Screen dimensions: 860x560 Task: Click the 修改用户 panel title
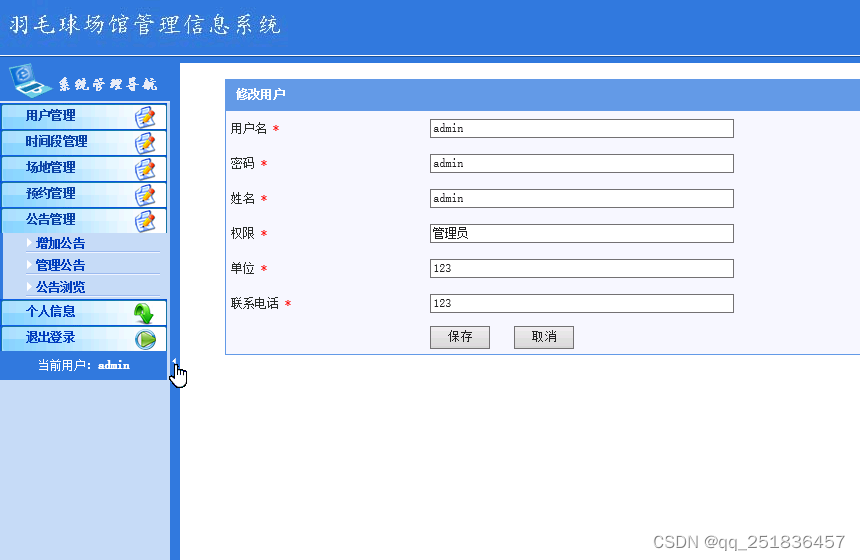pos(261,94)
